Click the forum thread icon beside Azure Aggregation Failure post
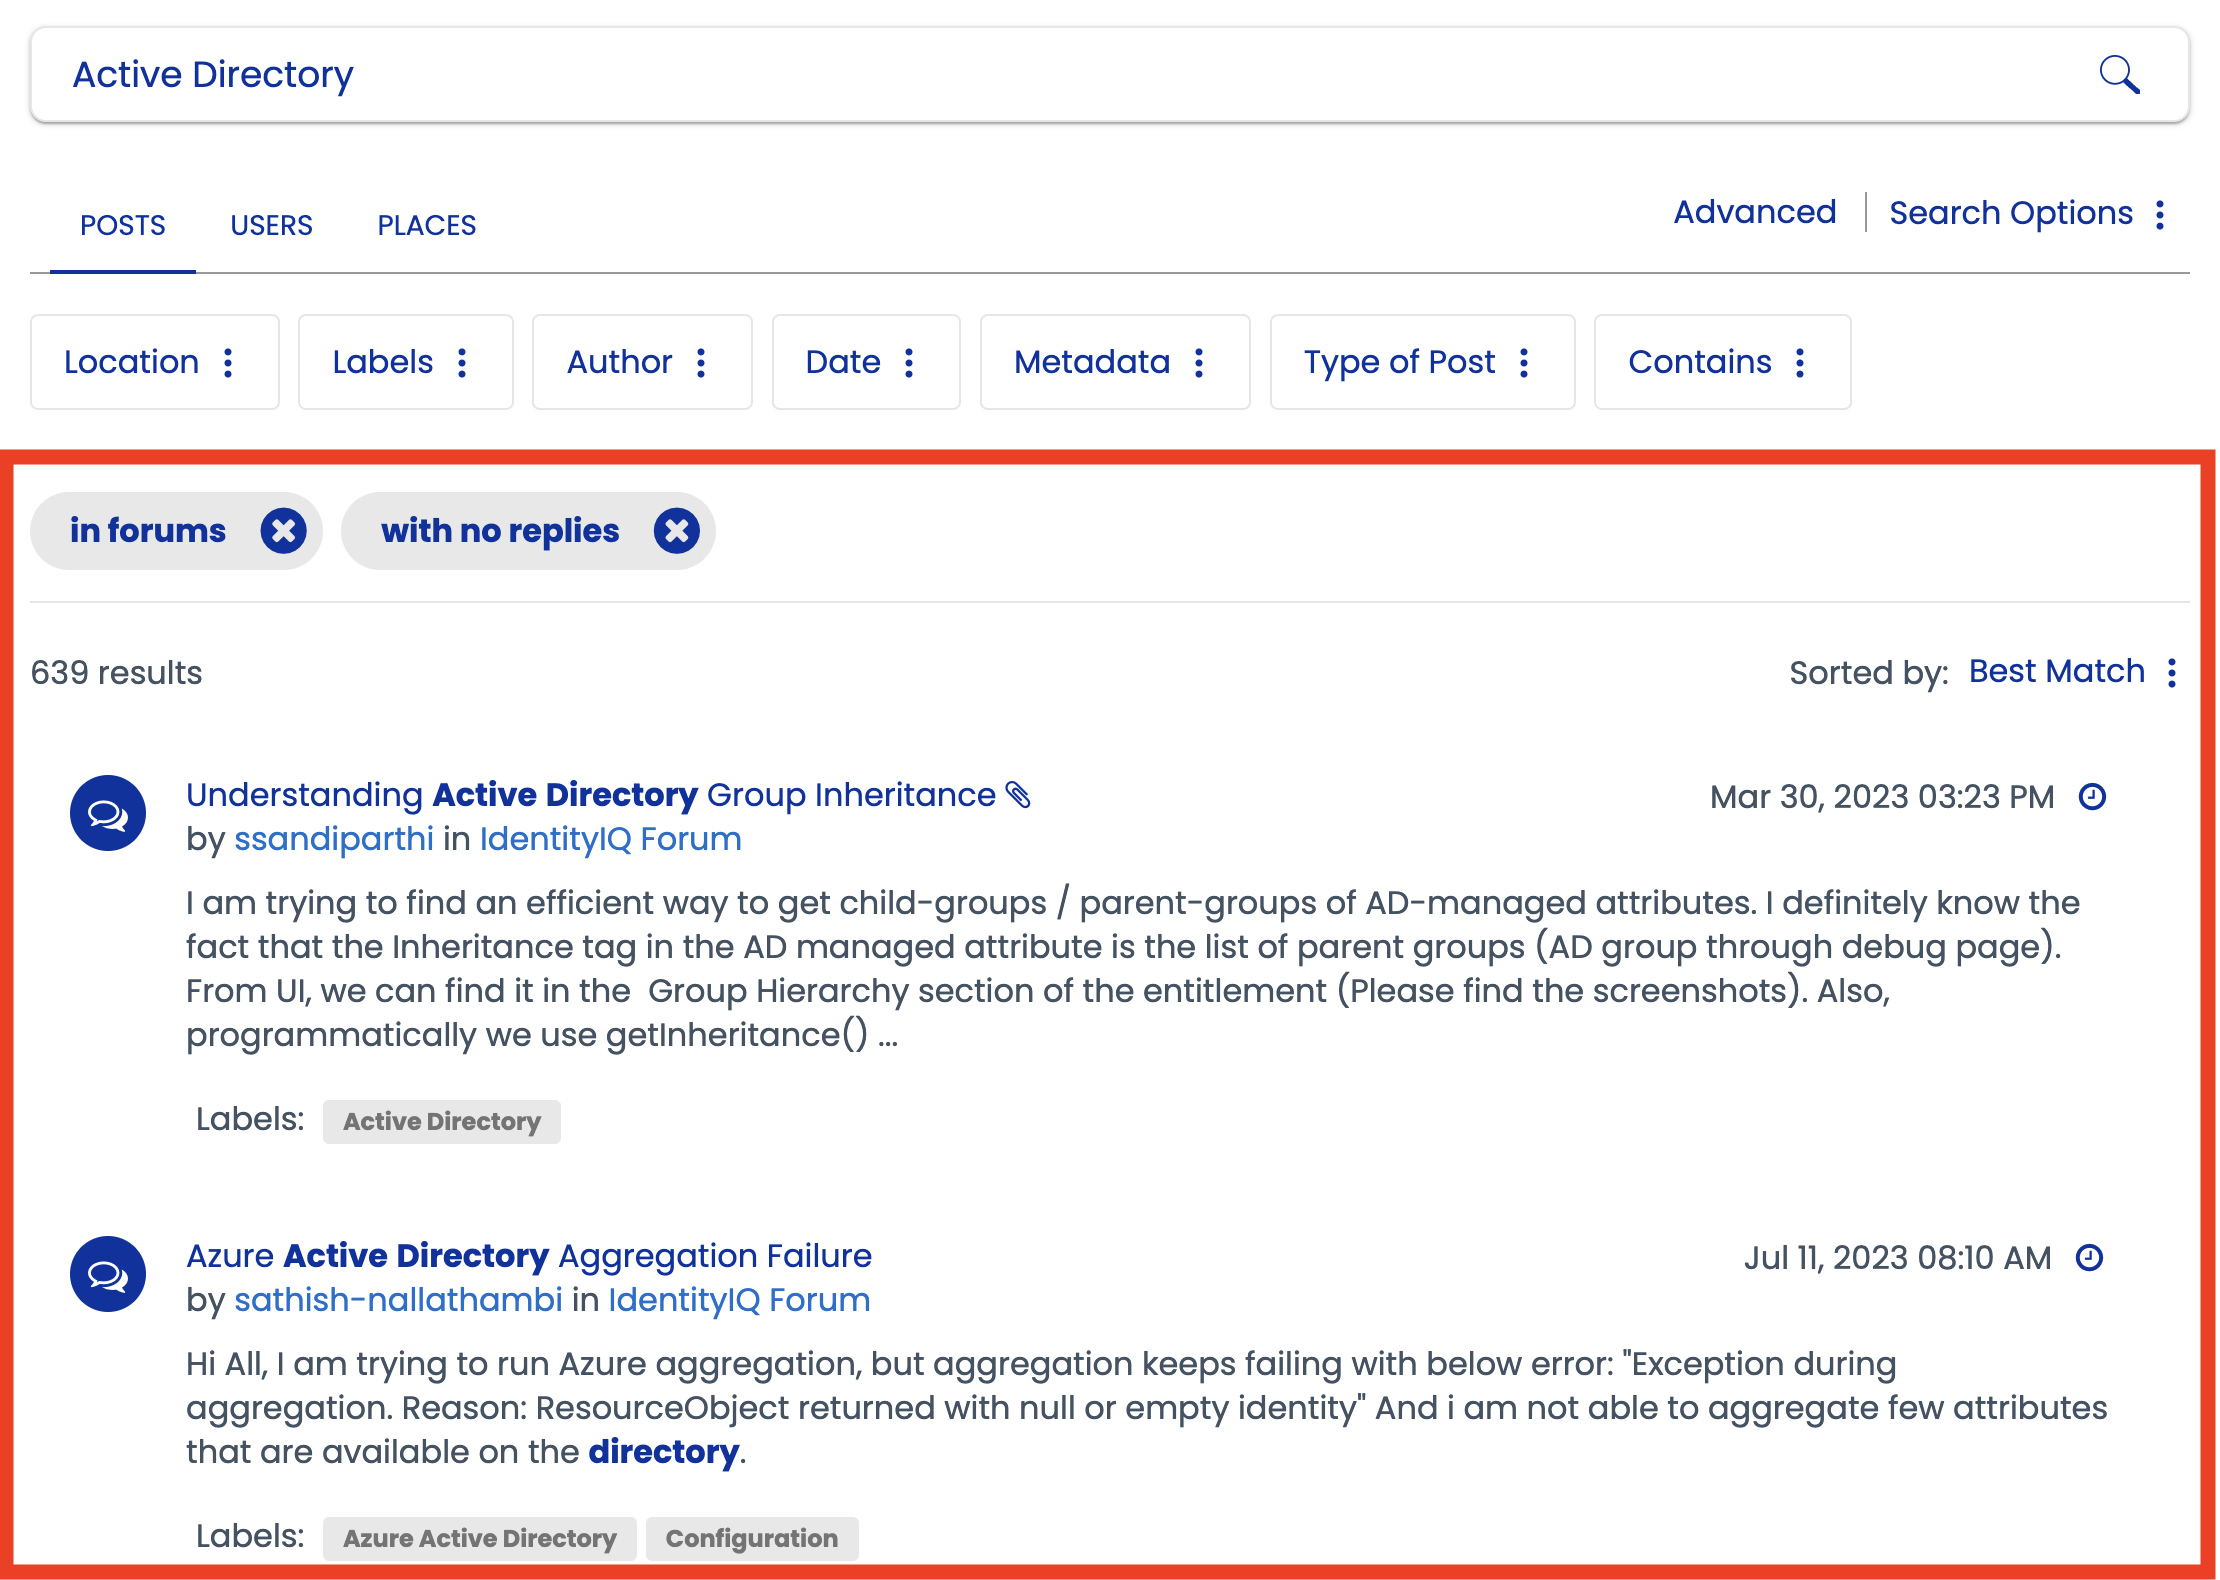Image resolution: width=2220 pixels, height=1580 pixels. [108, 1274]
